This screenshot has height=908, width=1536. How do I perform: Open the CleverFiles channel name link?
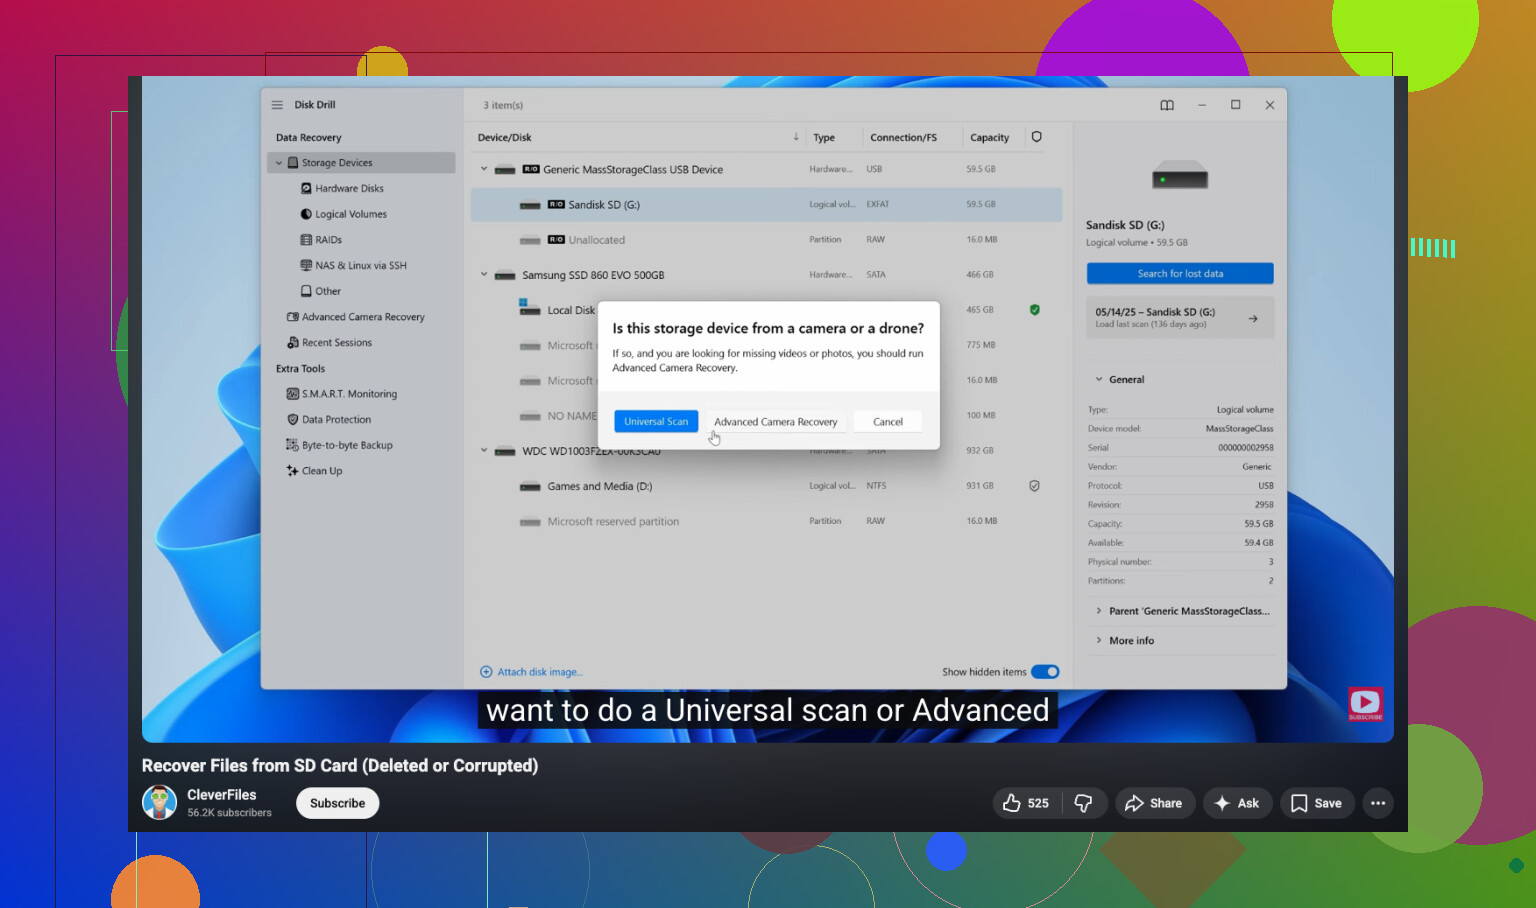[222, 795]
